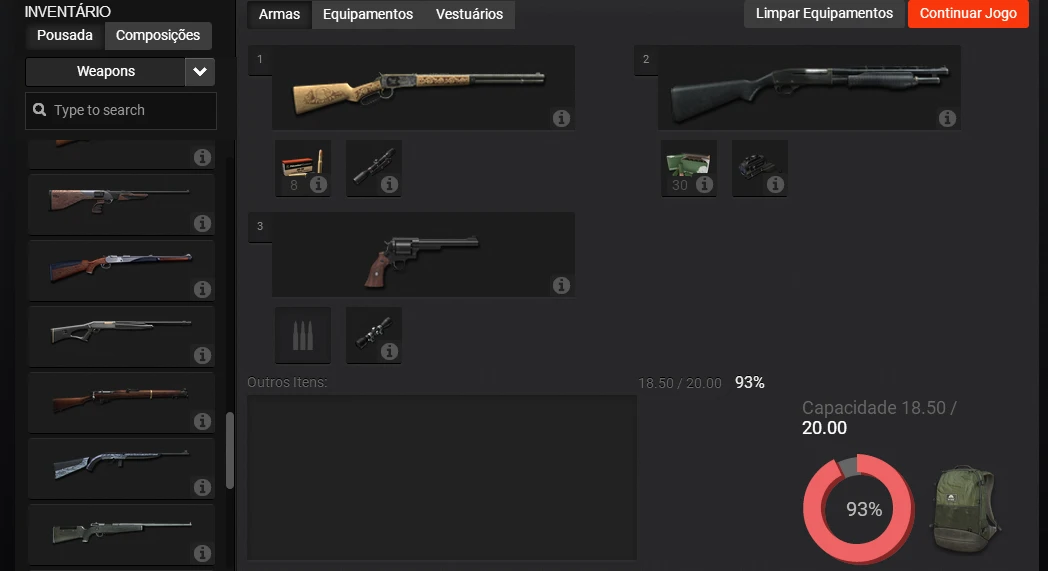Switch to the Equipamentos tab
The image size is (1048, 571).
[x=368, y=14]
